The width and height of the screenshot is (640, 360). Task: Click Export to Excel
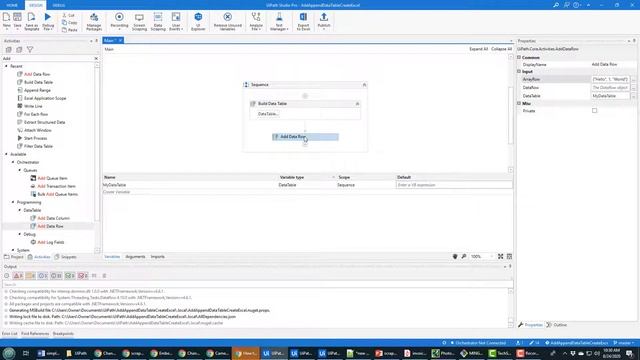coord(303,21)
